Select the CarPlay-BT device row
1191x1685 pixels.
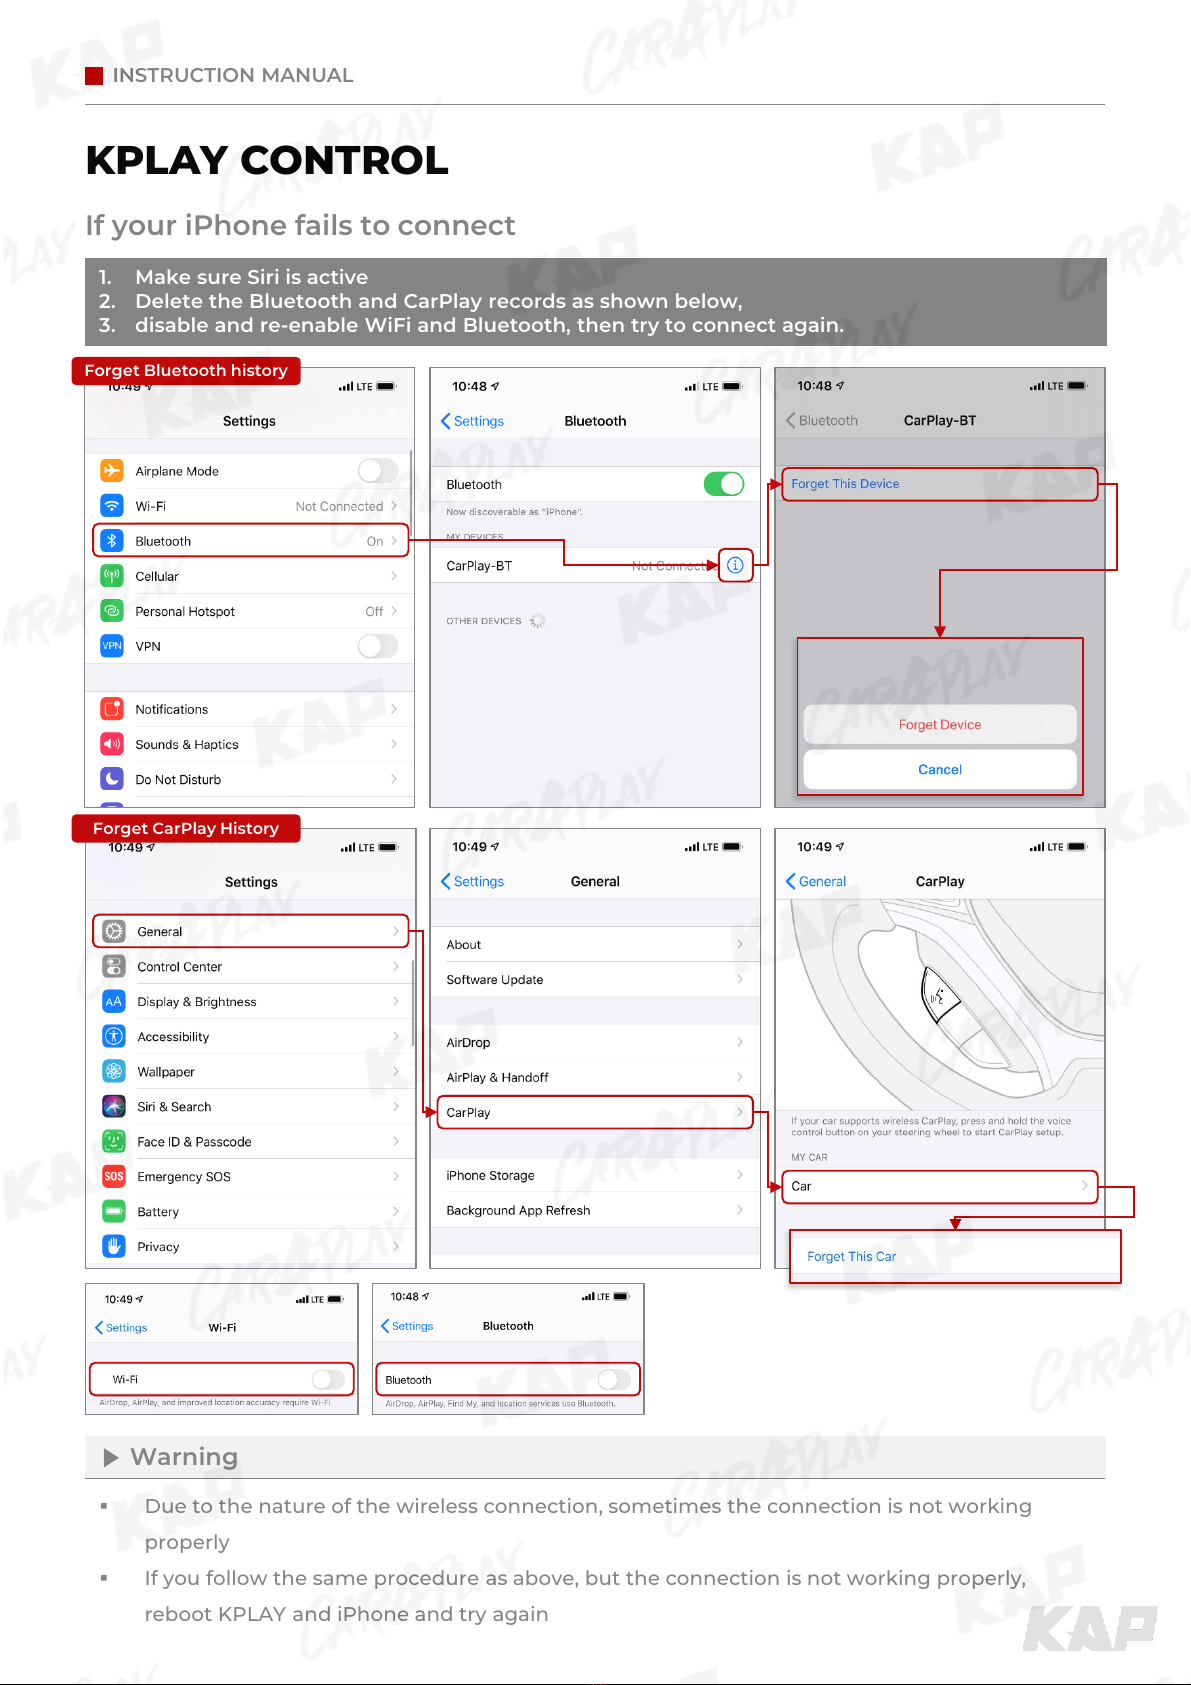[x=595, y=565]
